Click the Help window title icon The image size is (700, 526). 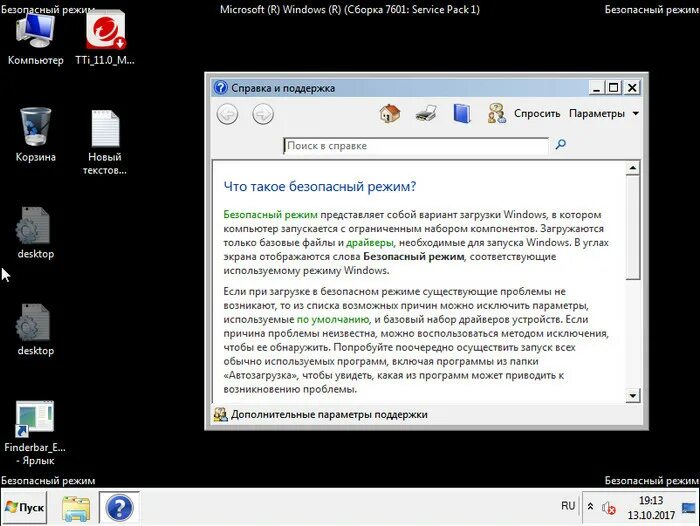tap(221, 88)
